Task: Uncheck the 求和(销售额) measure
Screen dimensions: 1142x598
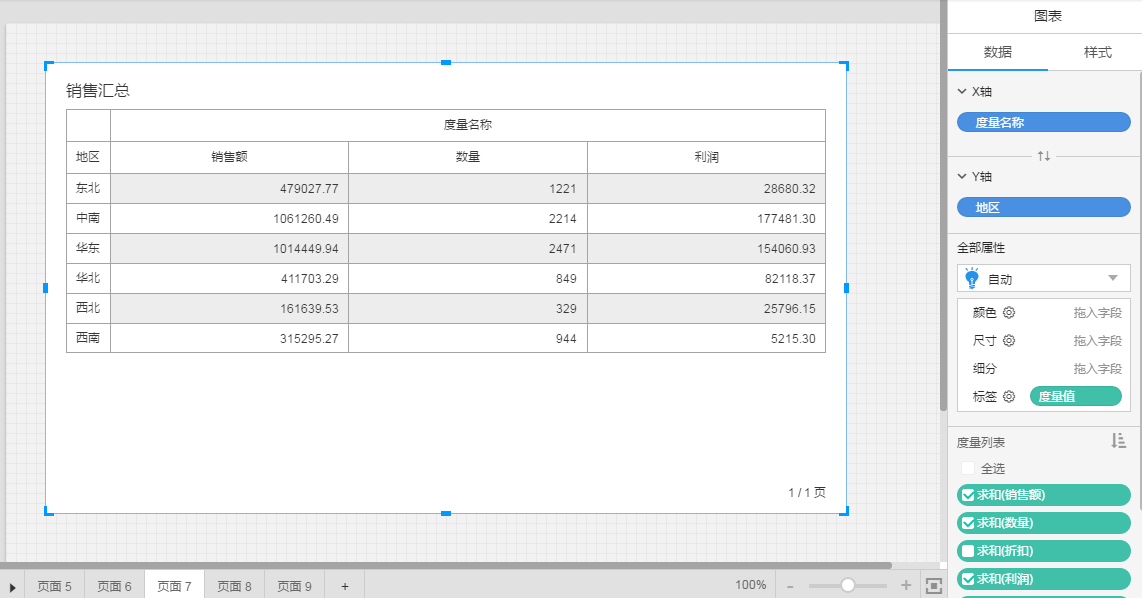Action: [x=967, y=494]
